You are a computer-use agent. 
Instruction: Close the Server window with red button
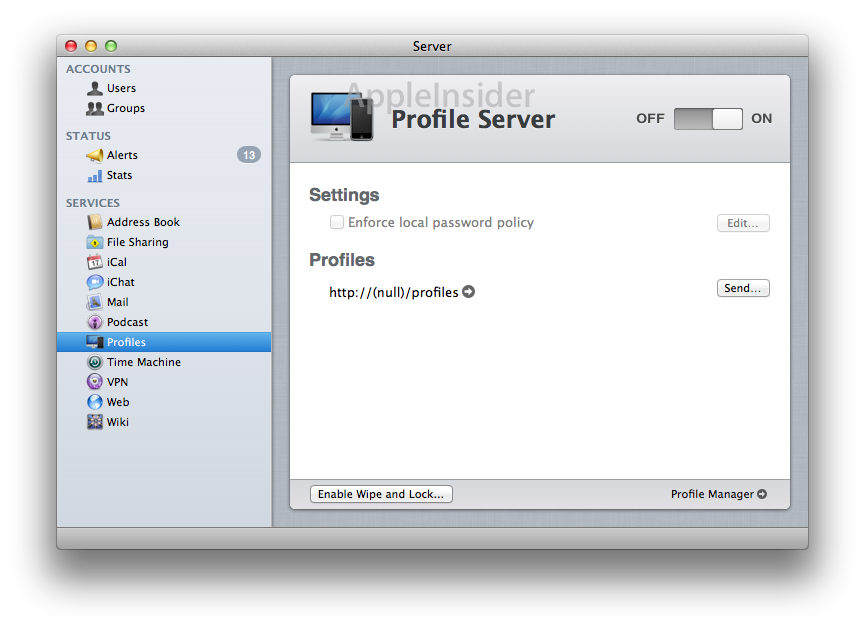pyautogui.click(x=71, y=46)
